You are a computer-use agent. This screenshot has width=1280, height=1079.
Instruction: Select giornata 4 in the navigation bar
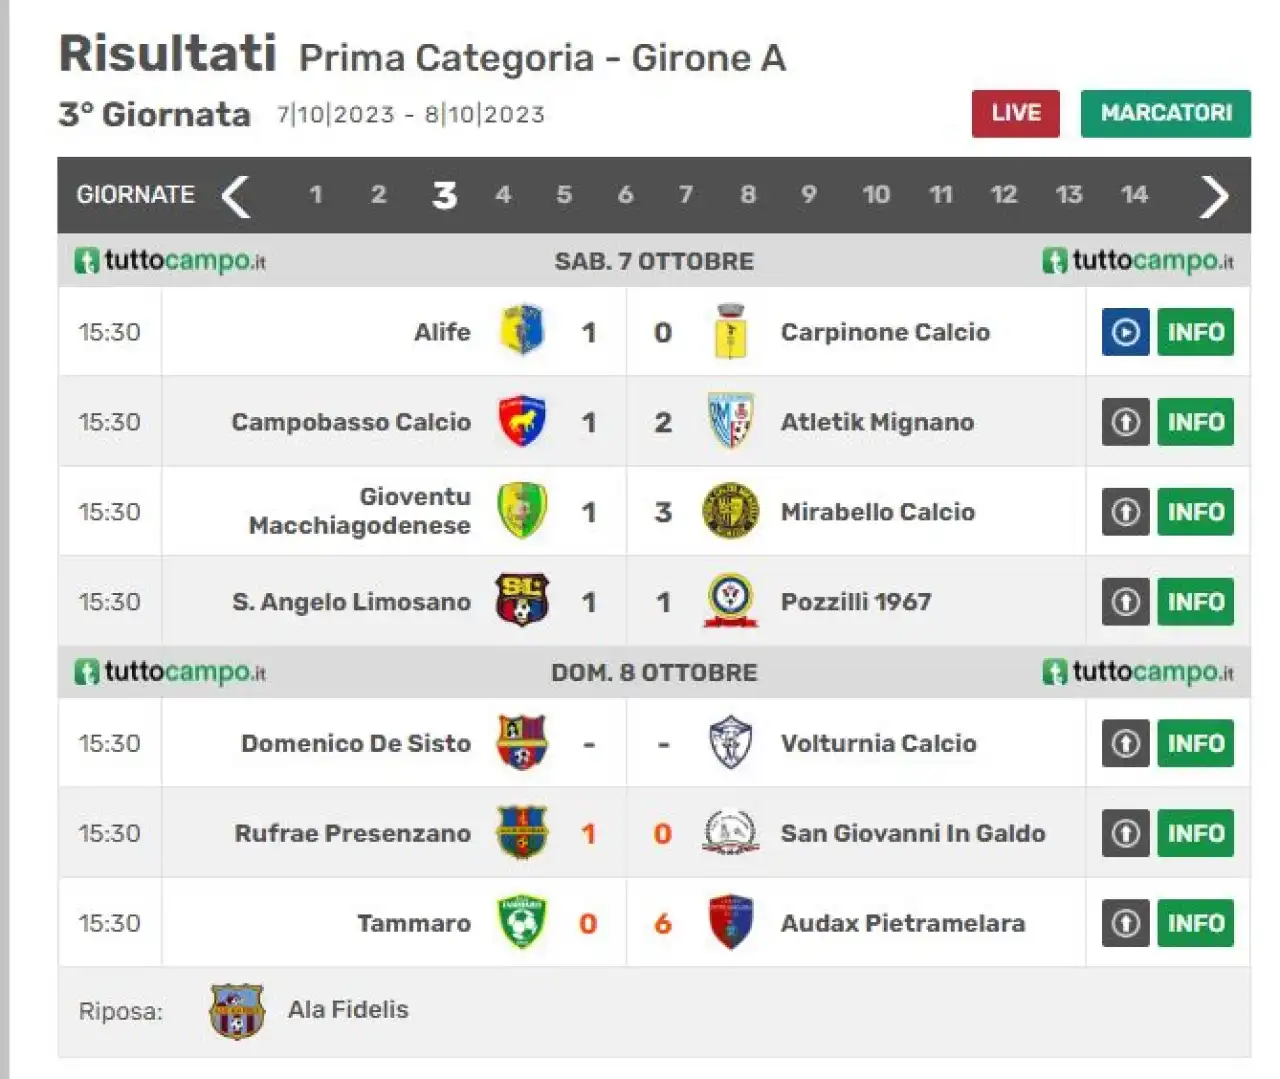[503, 194]
